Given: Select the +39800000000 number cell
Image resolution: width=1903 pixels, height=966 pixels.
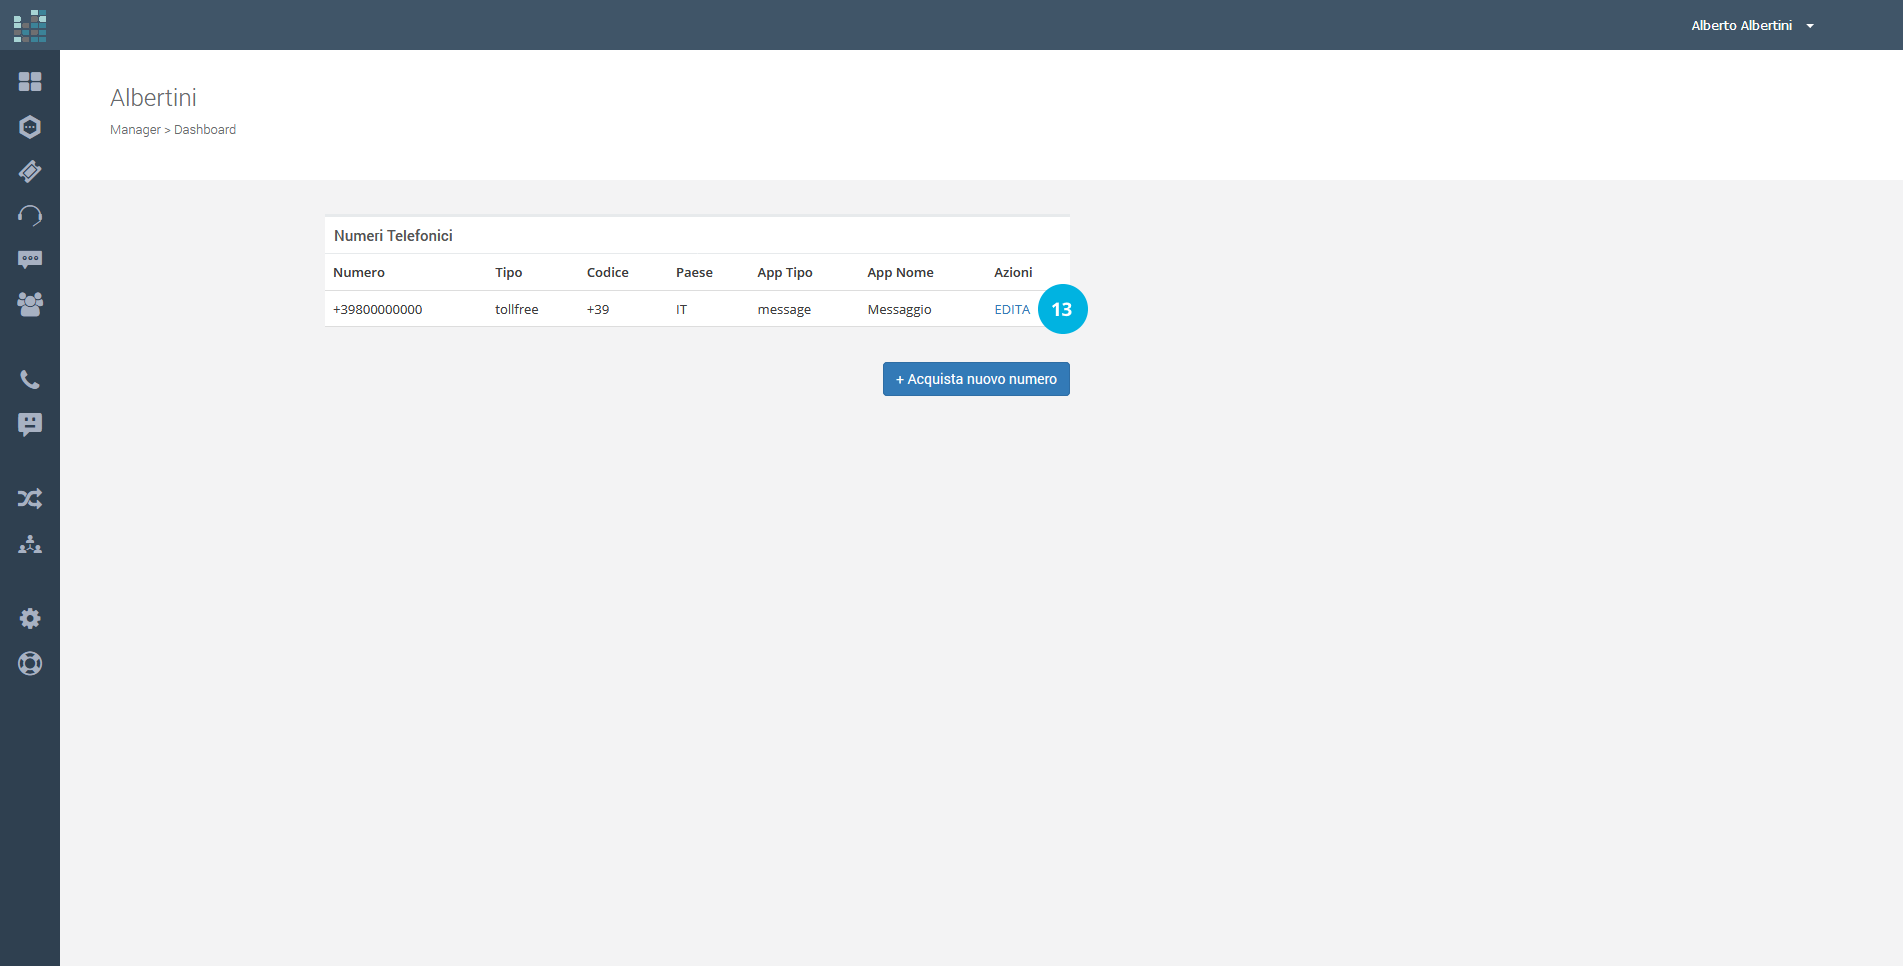Looking at the screenshot, I should pyautogui.click(x=378, y=309).
